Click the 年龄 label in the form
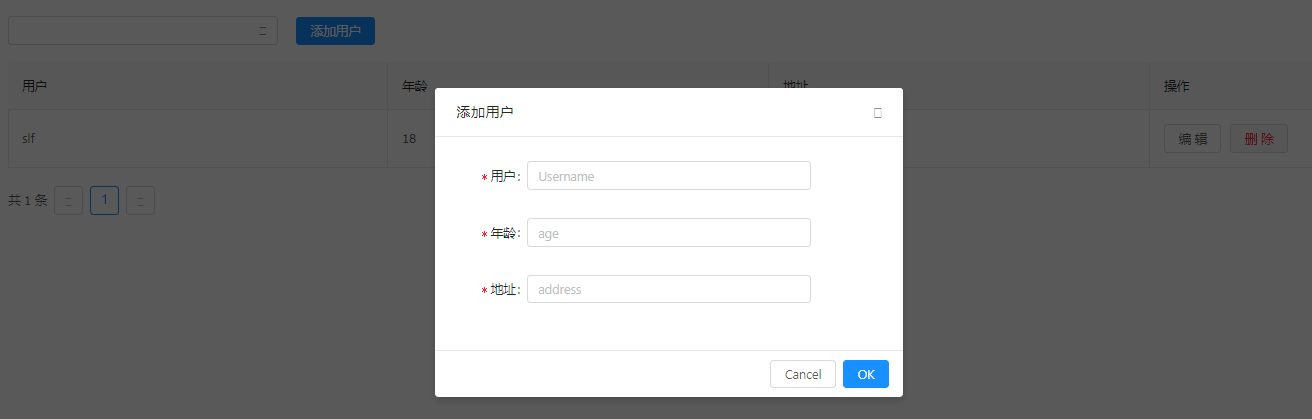 point(504,233)
